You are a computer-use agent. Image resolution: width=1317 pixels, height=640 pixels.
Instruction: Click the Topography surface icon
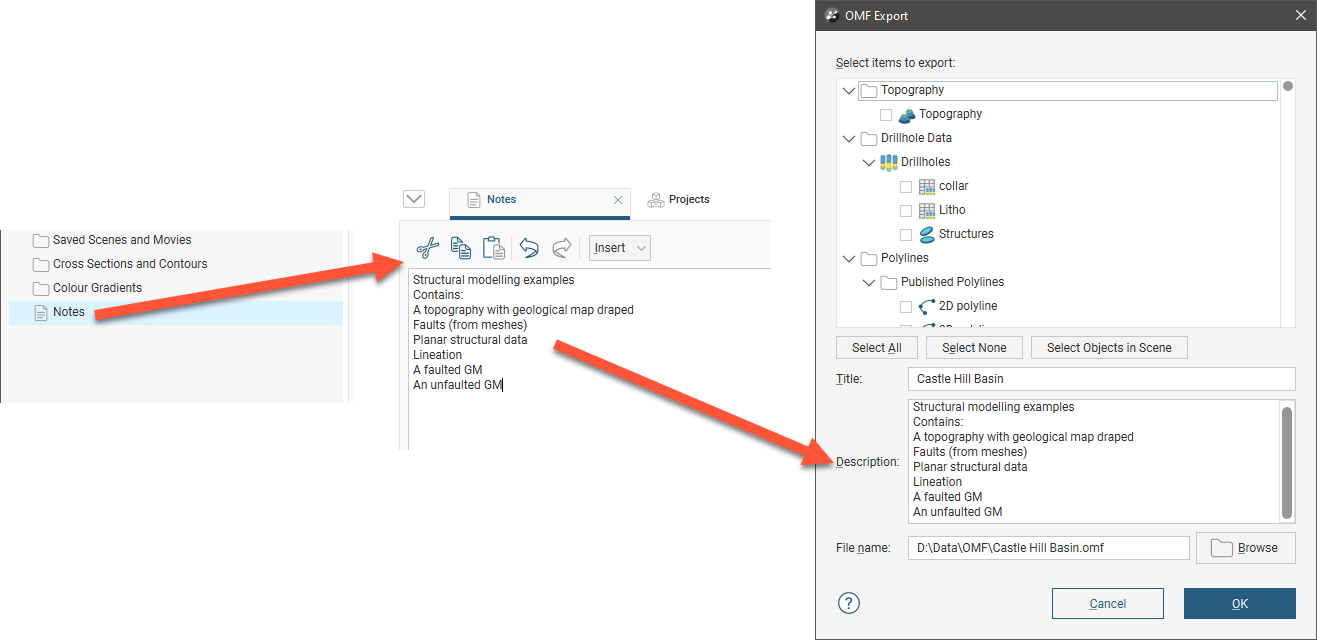[x=907, y=115]
